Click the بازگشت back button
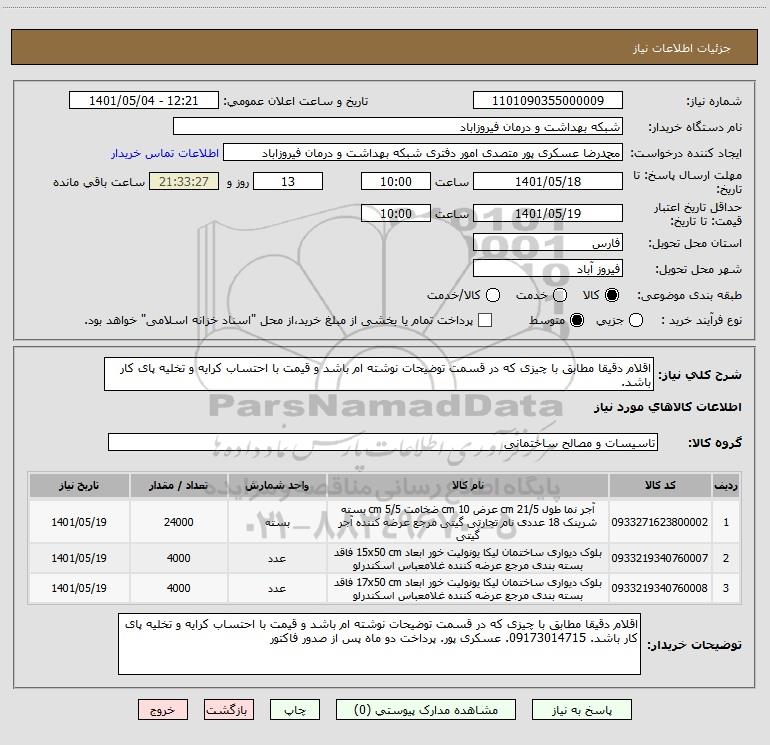This screenshot has width=770, height=745. tap(229, 710)
